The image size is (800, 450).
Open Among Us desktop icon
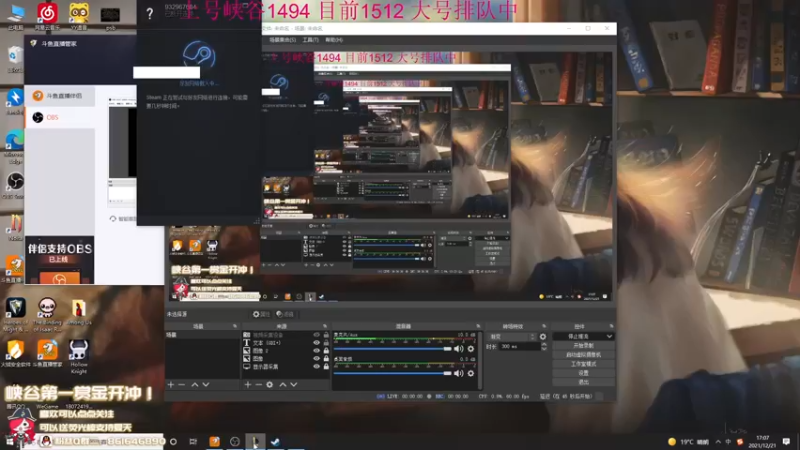pos(79,312)
